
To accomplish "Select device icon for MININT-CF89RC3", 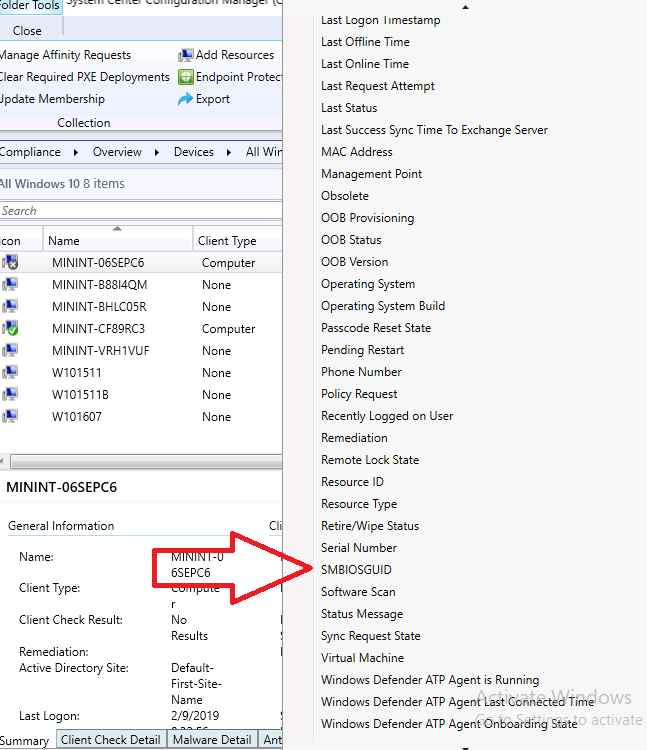I will [x=10, y=329].
